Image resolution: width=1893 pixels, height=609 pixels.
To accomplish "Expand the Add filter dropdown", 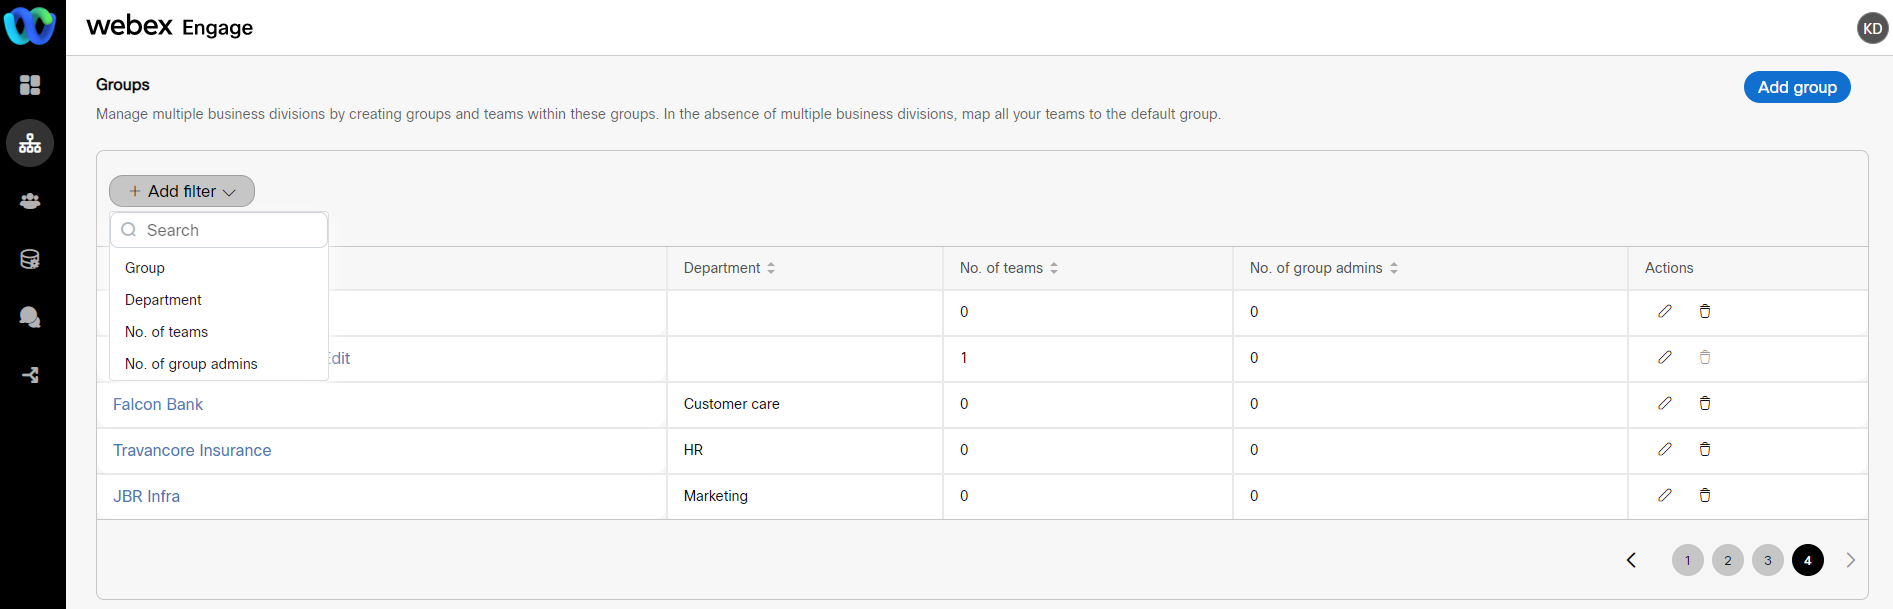I will pyautogui.click(x=182, y=191).
